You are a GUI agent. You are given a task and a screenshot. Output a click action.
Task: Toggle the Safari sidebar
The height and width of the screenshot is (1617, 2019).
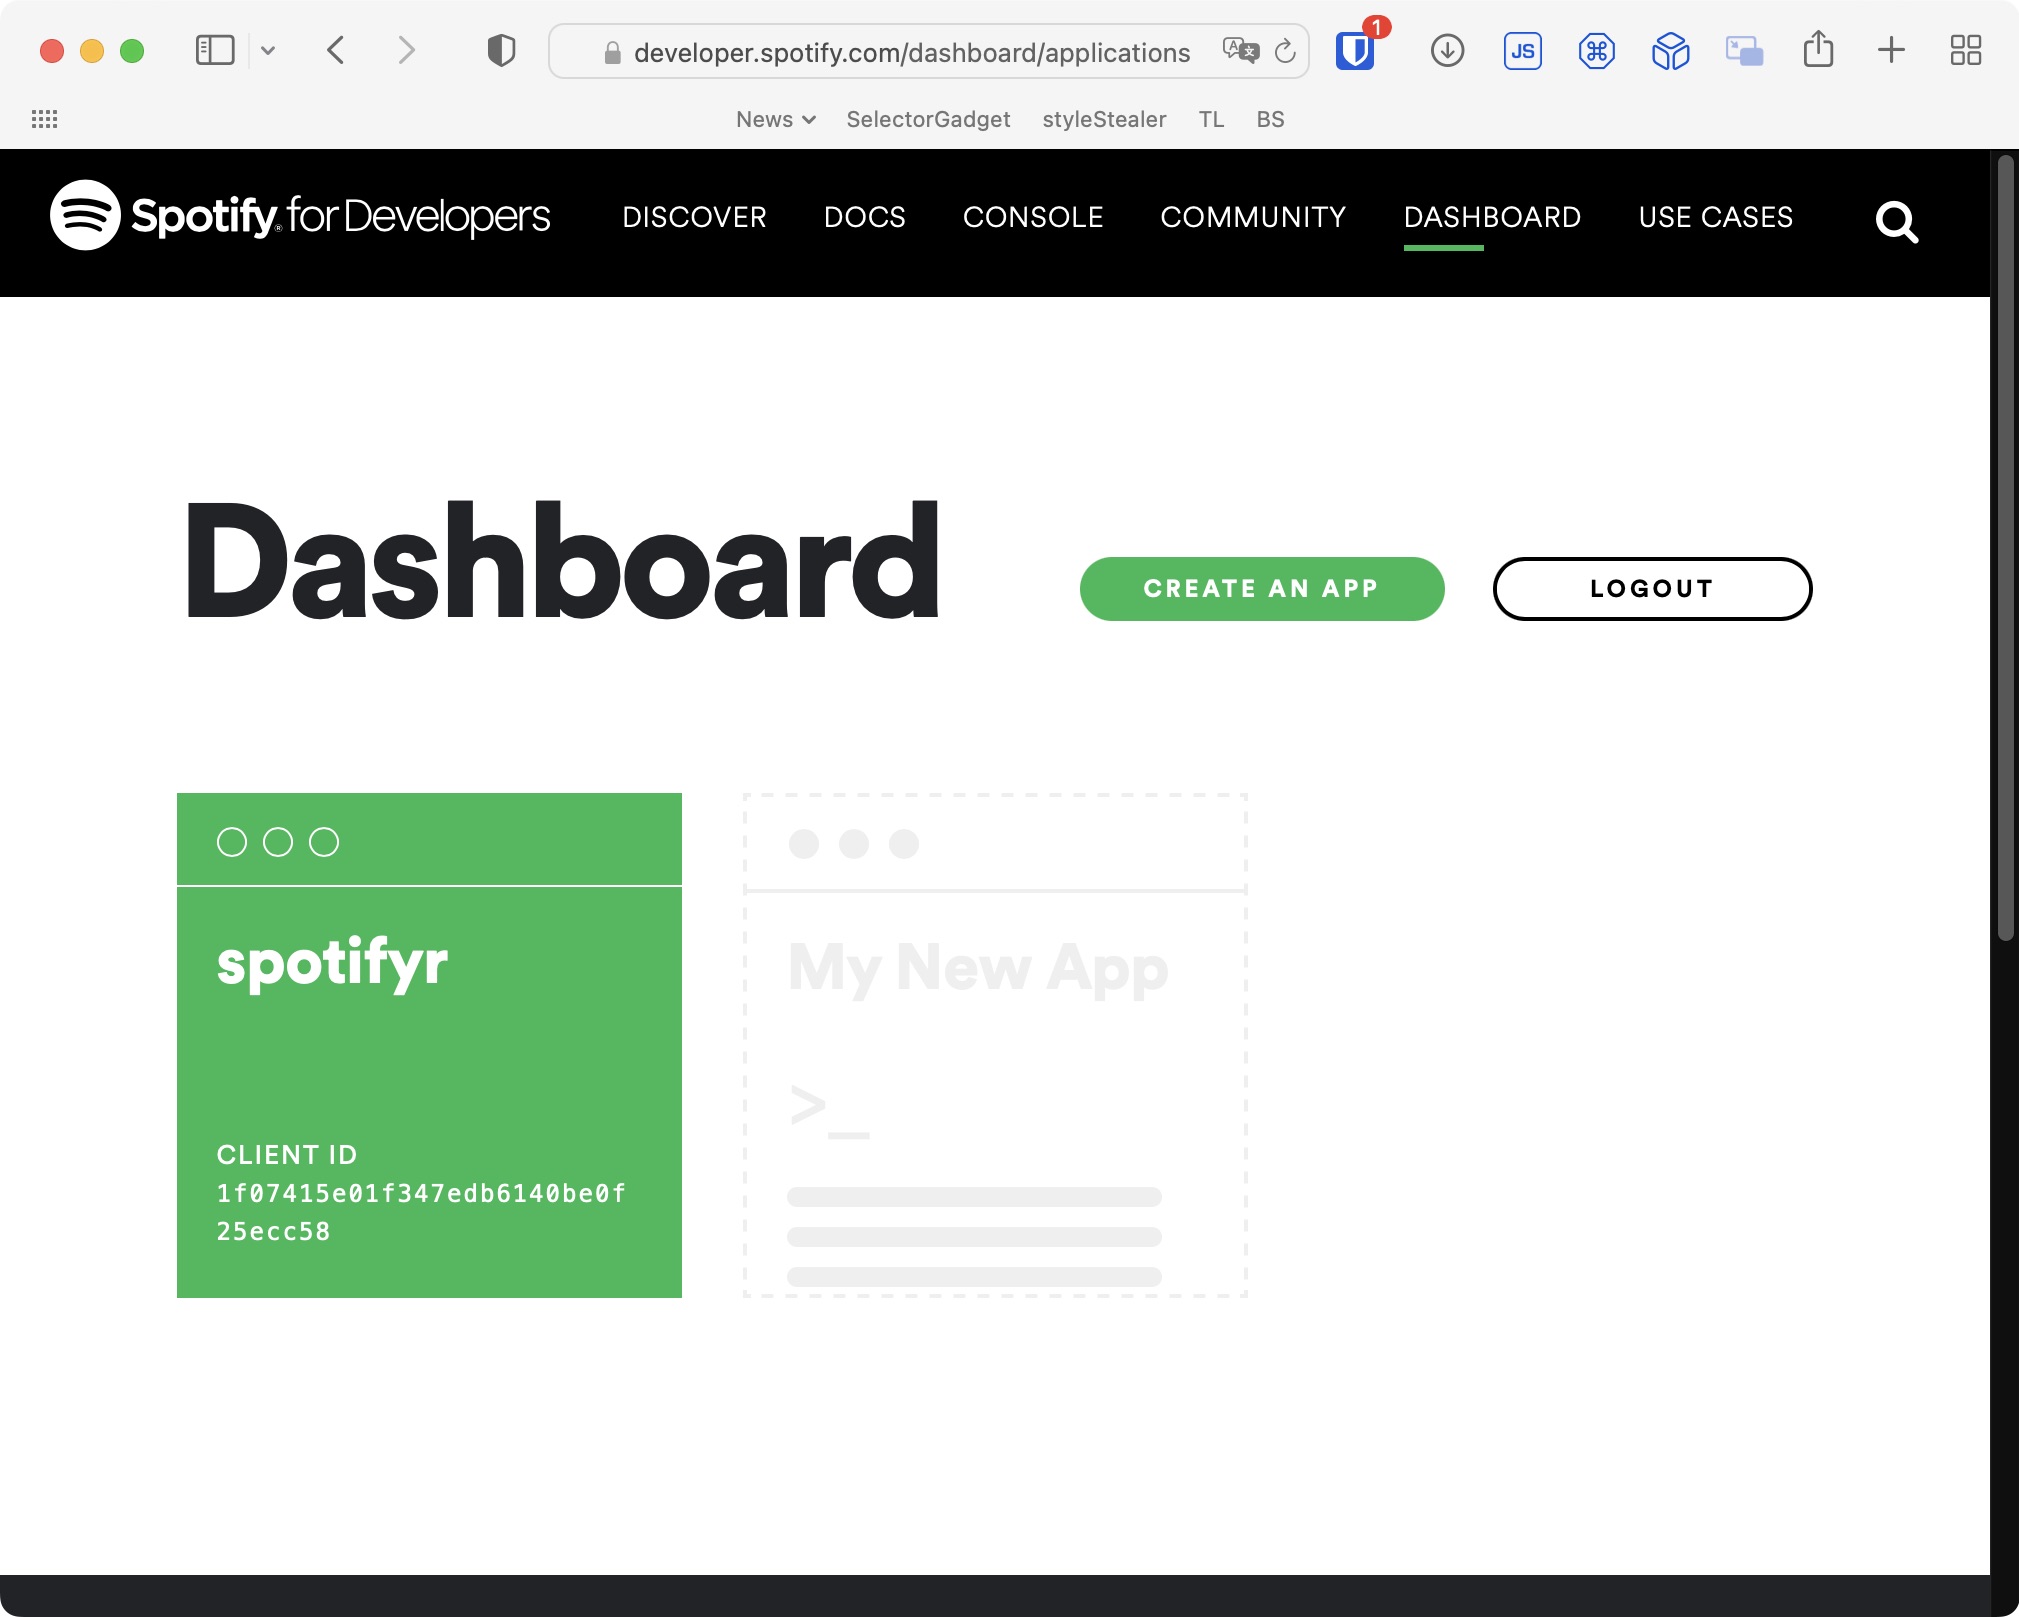click(x=214, y=50)
